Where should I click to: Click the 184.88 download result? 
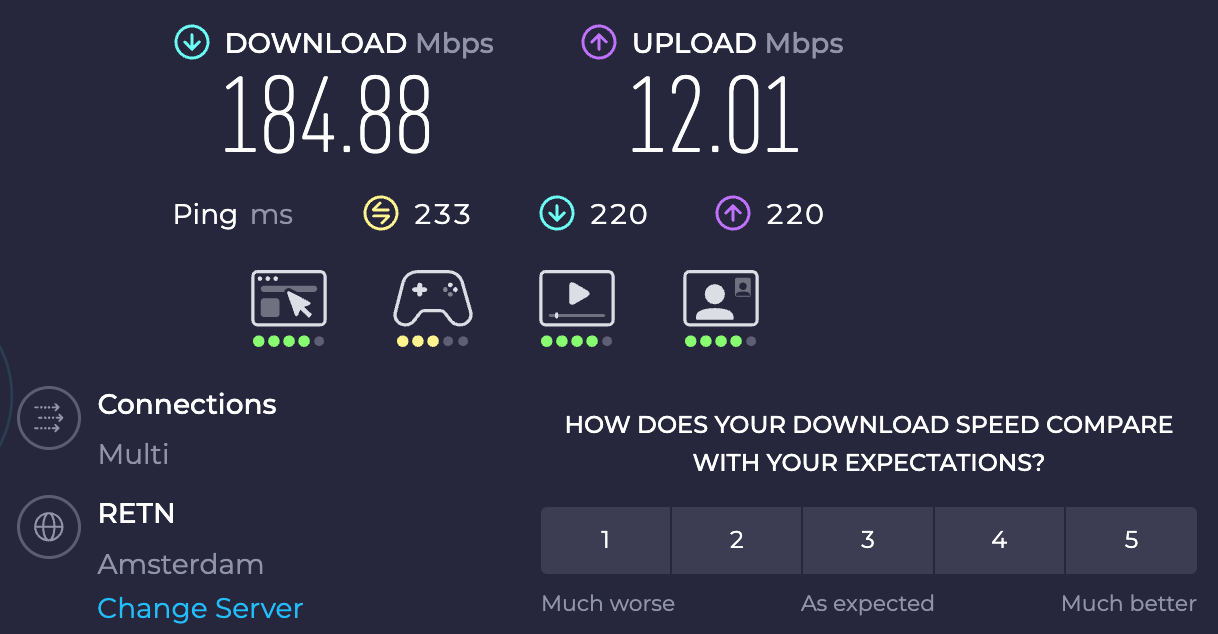(x=327, y=114)
